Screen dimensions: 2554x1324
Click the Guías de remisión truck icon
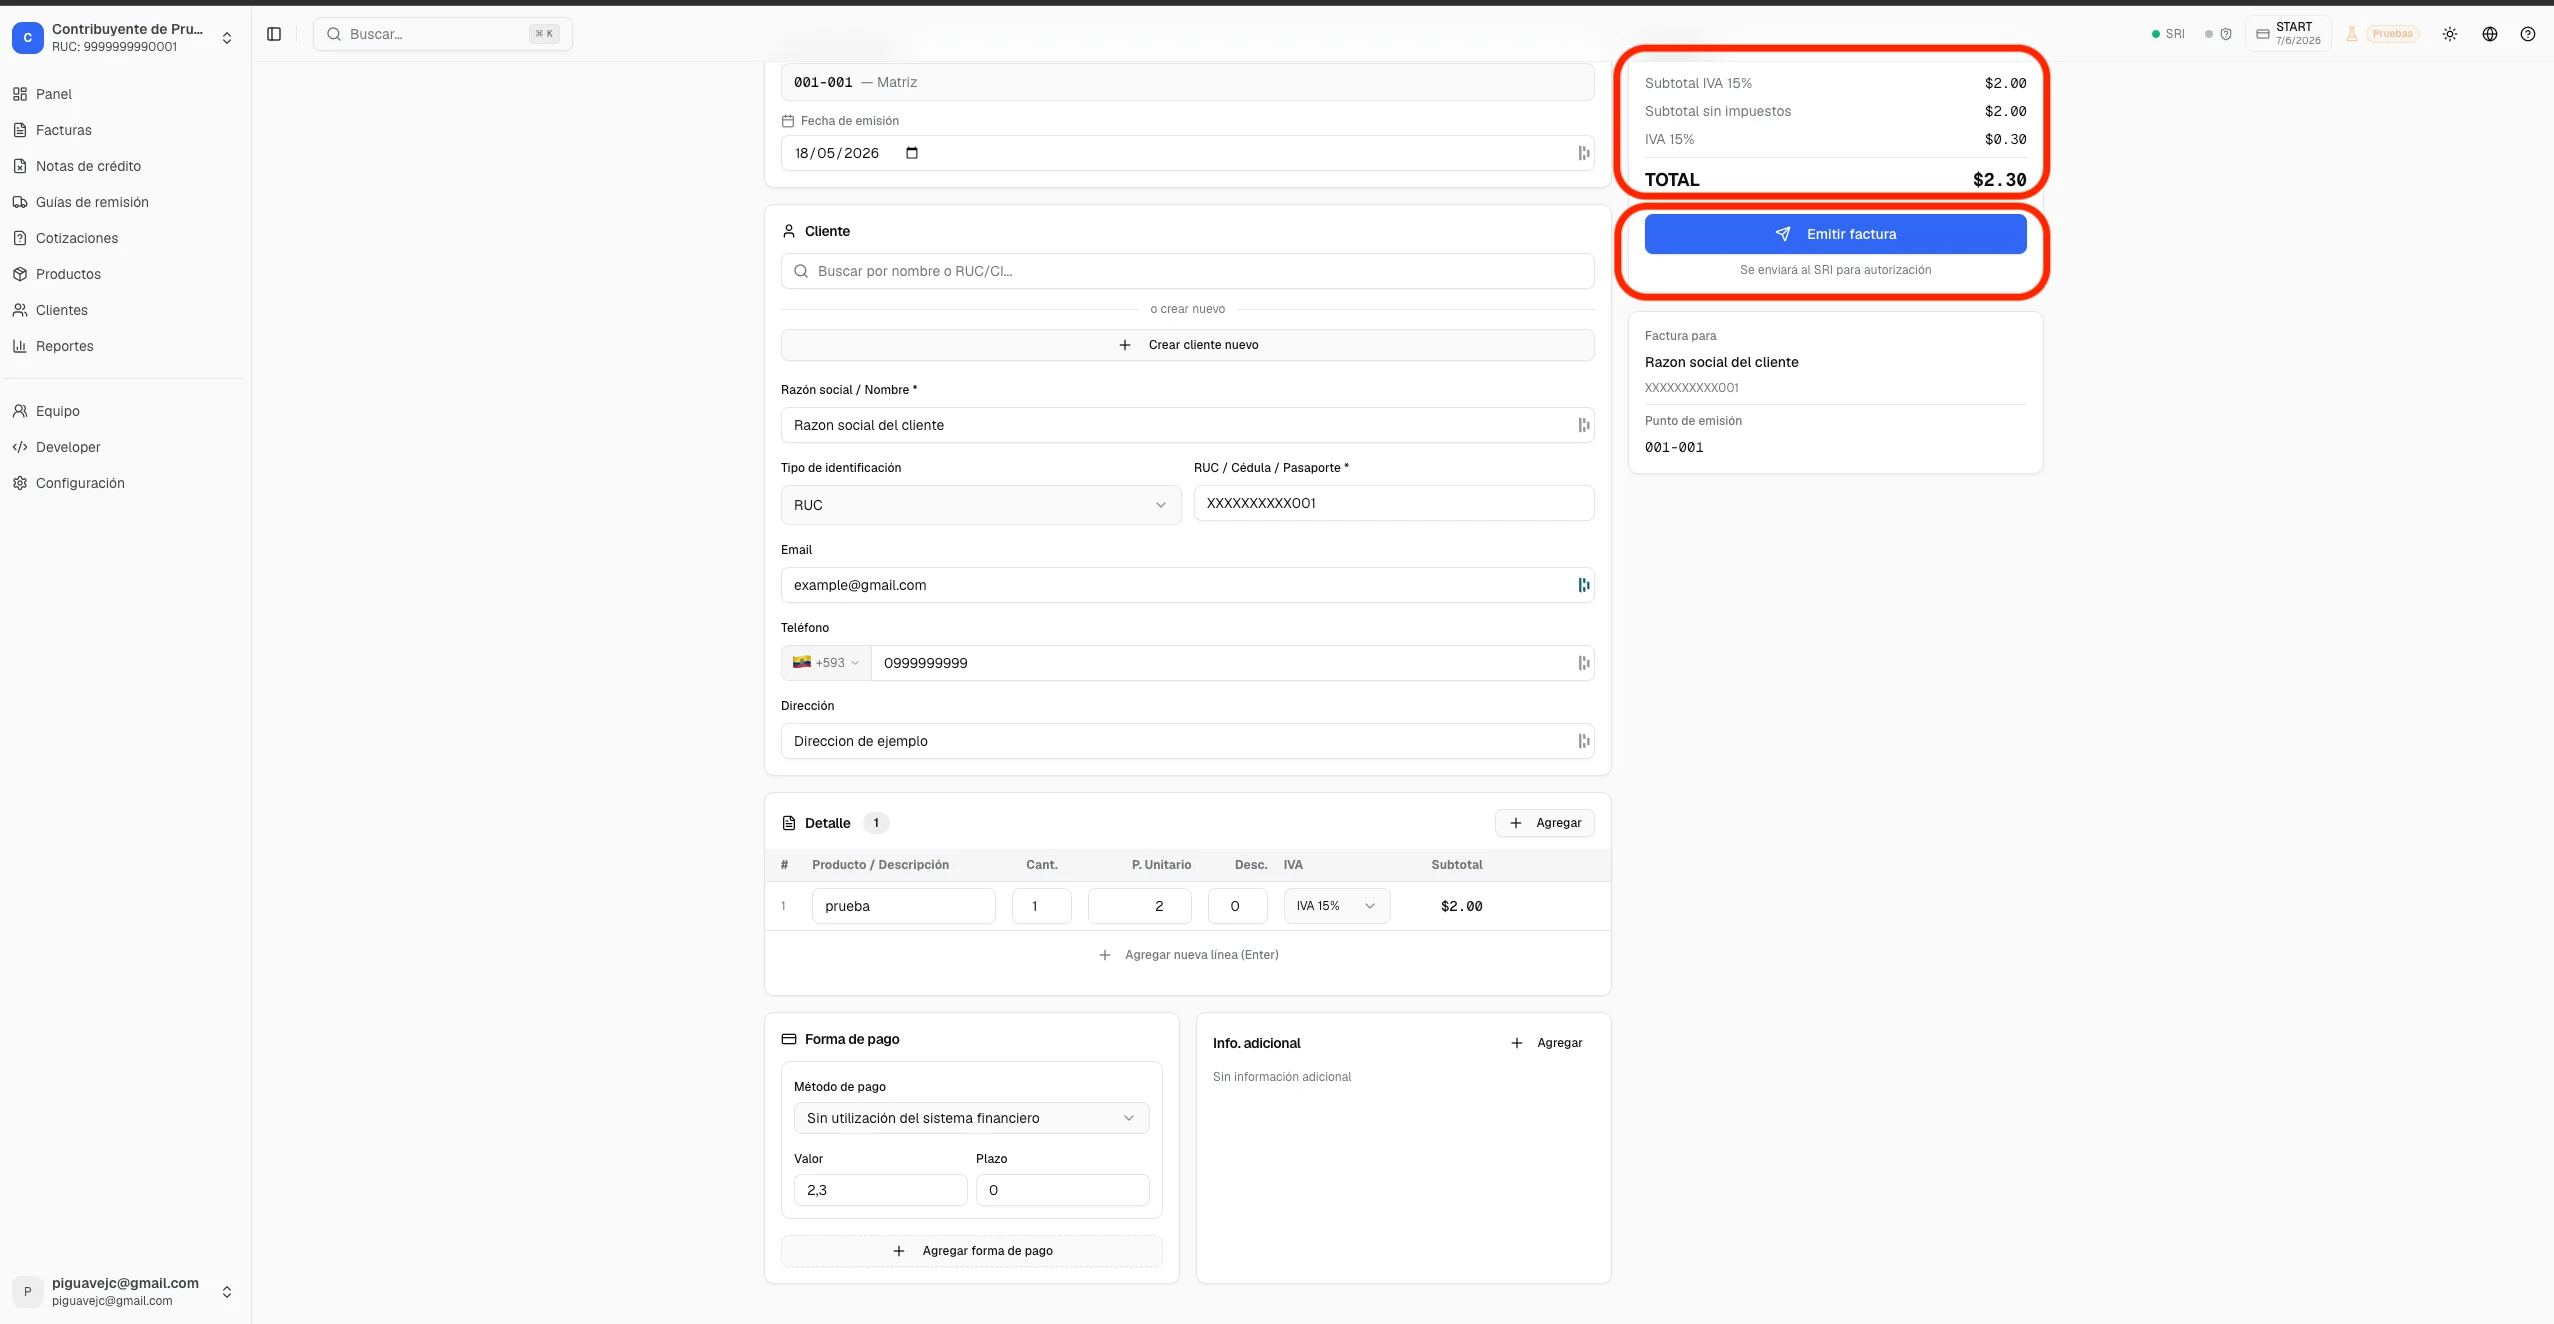(x=20, y=202)
